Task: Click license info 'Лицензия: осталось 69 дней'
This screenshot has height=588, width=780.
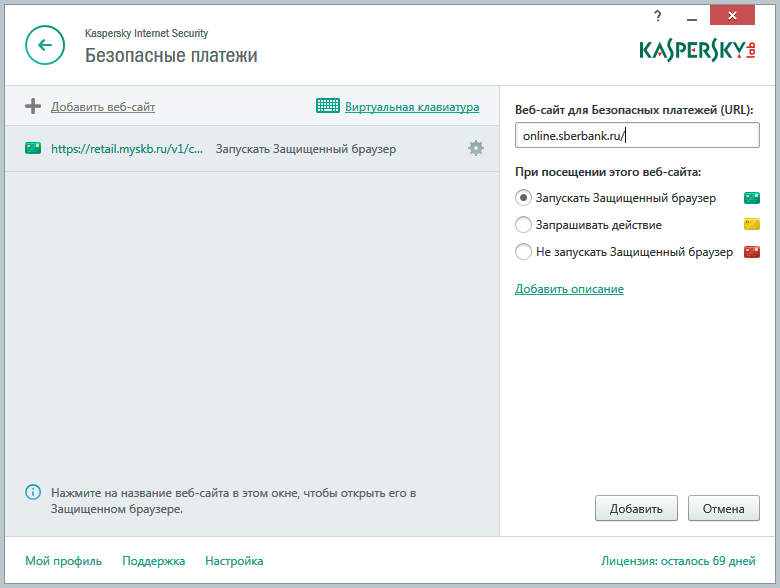Action: pos(678,561)
